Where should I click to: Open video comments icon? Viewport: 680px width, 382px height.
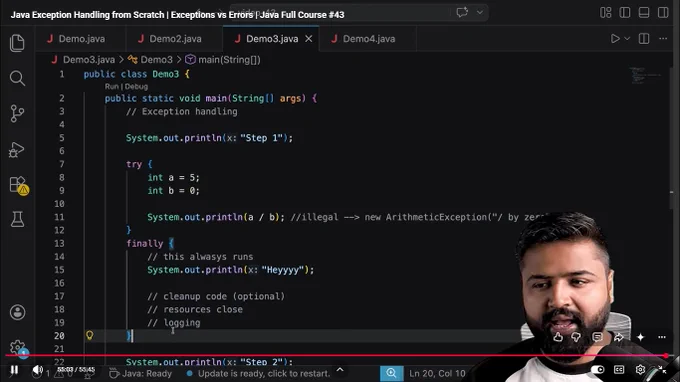[x=597, y=337]
